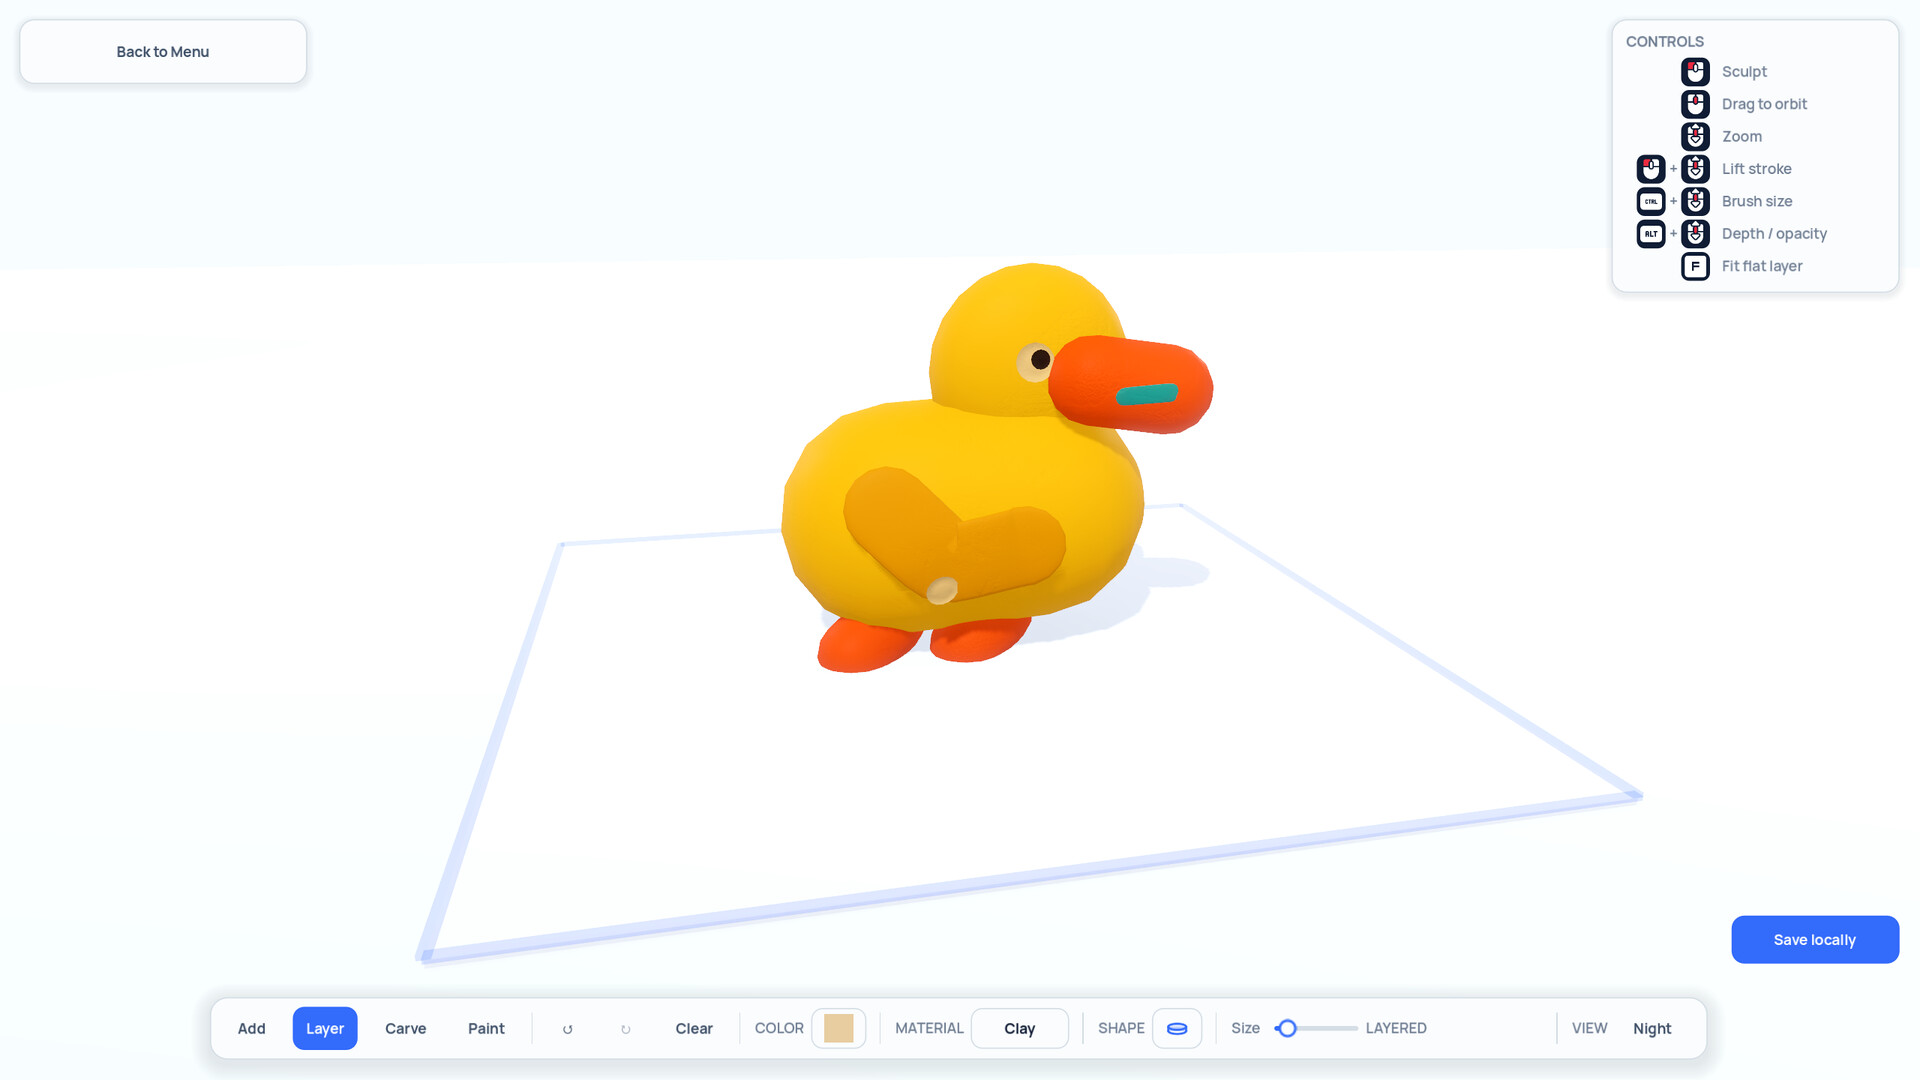The image size is (1920, 1080).
Task: Toggle the Night view setting
Action: (1652, 1029)
